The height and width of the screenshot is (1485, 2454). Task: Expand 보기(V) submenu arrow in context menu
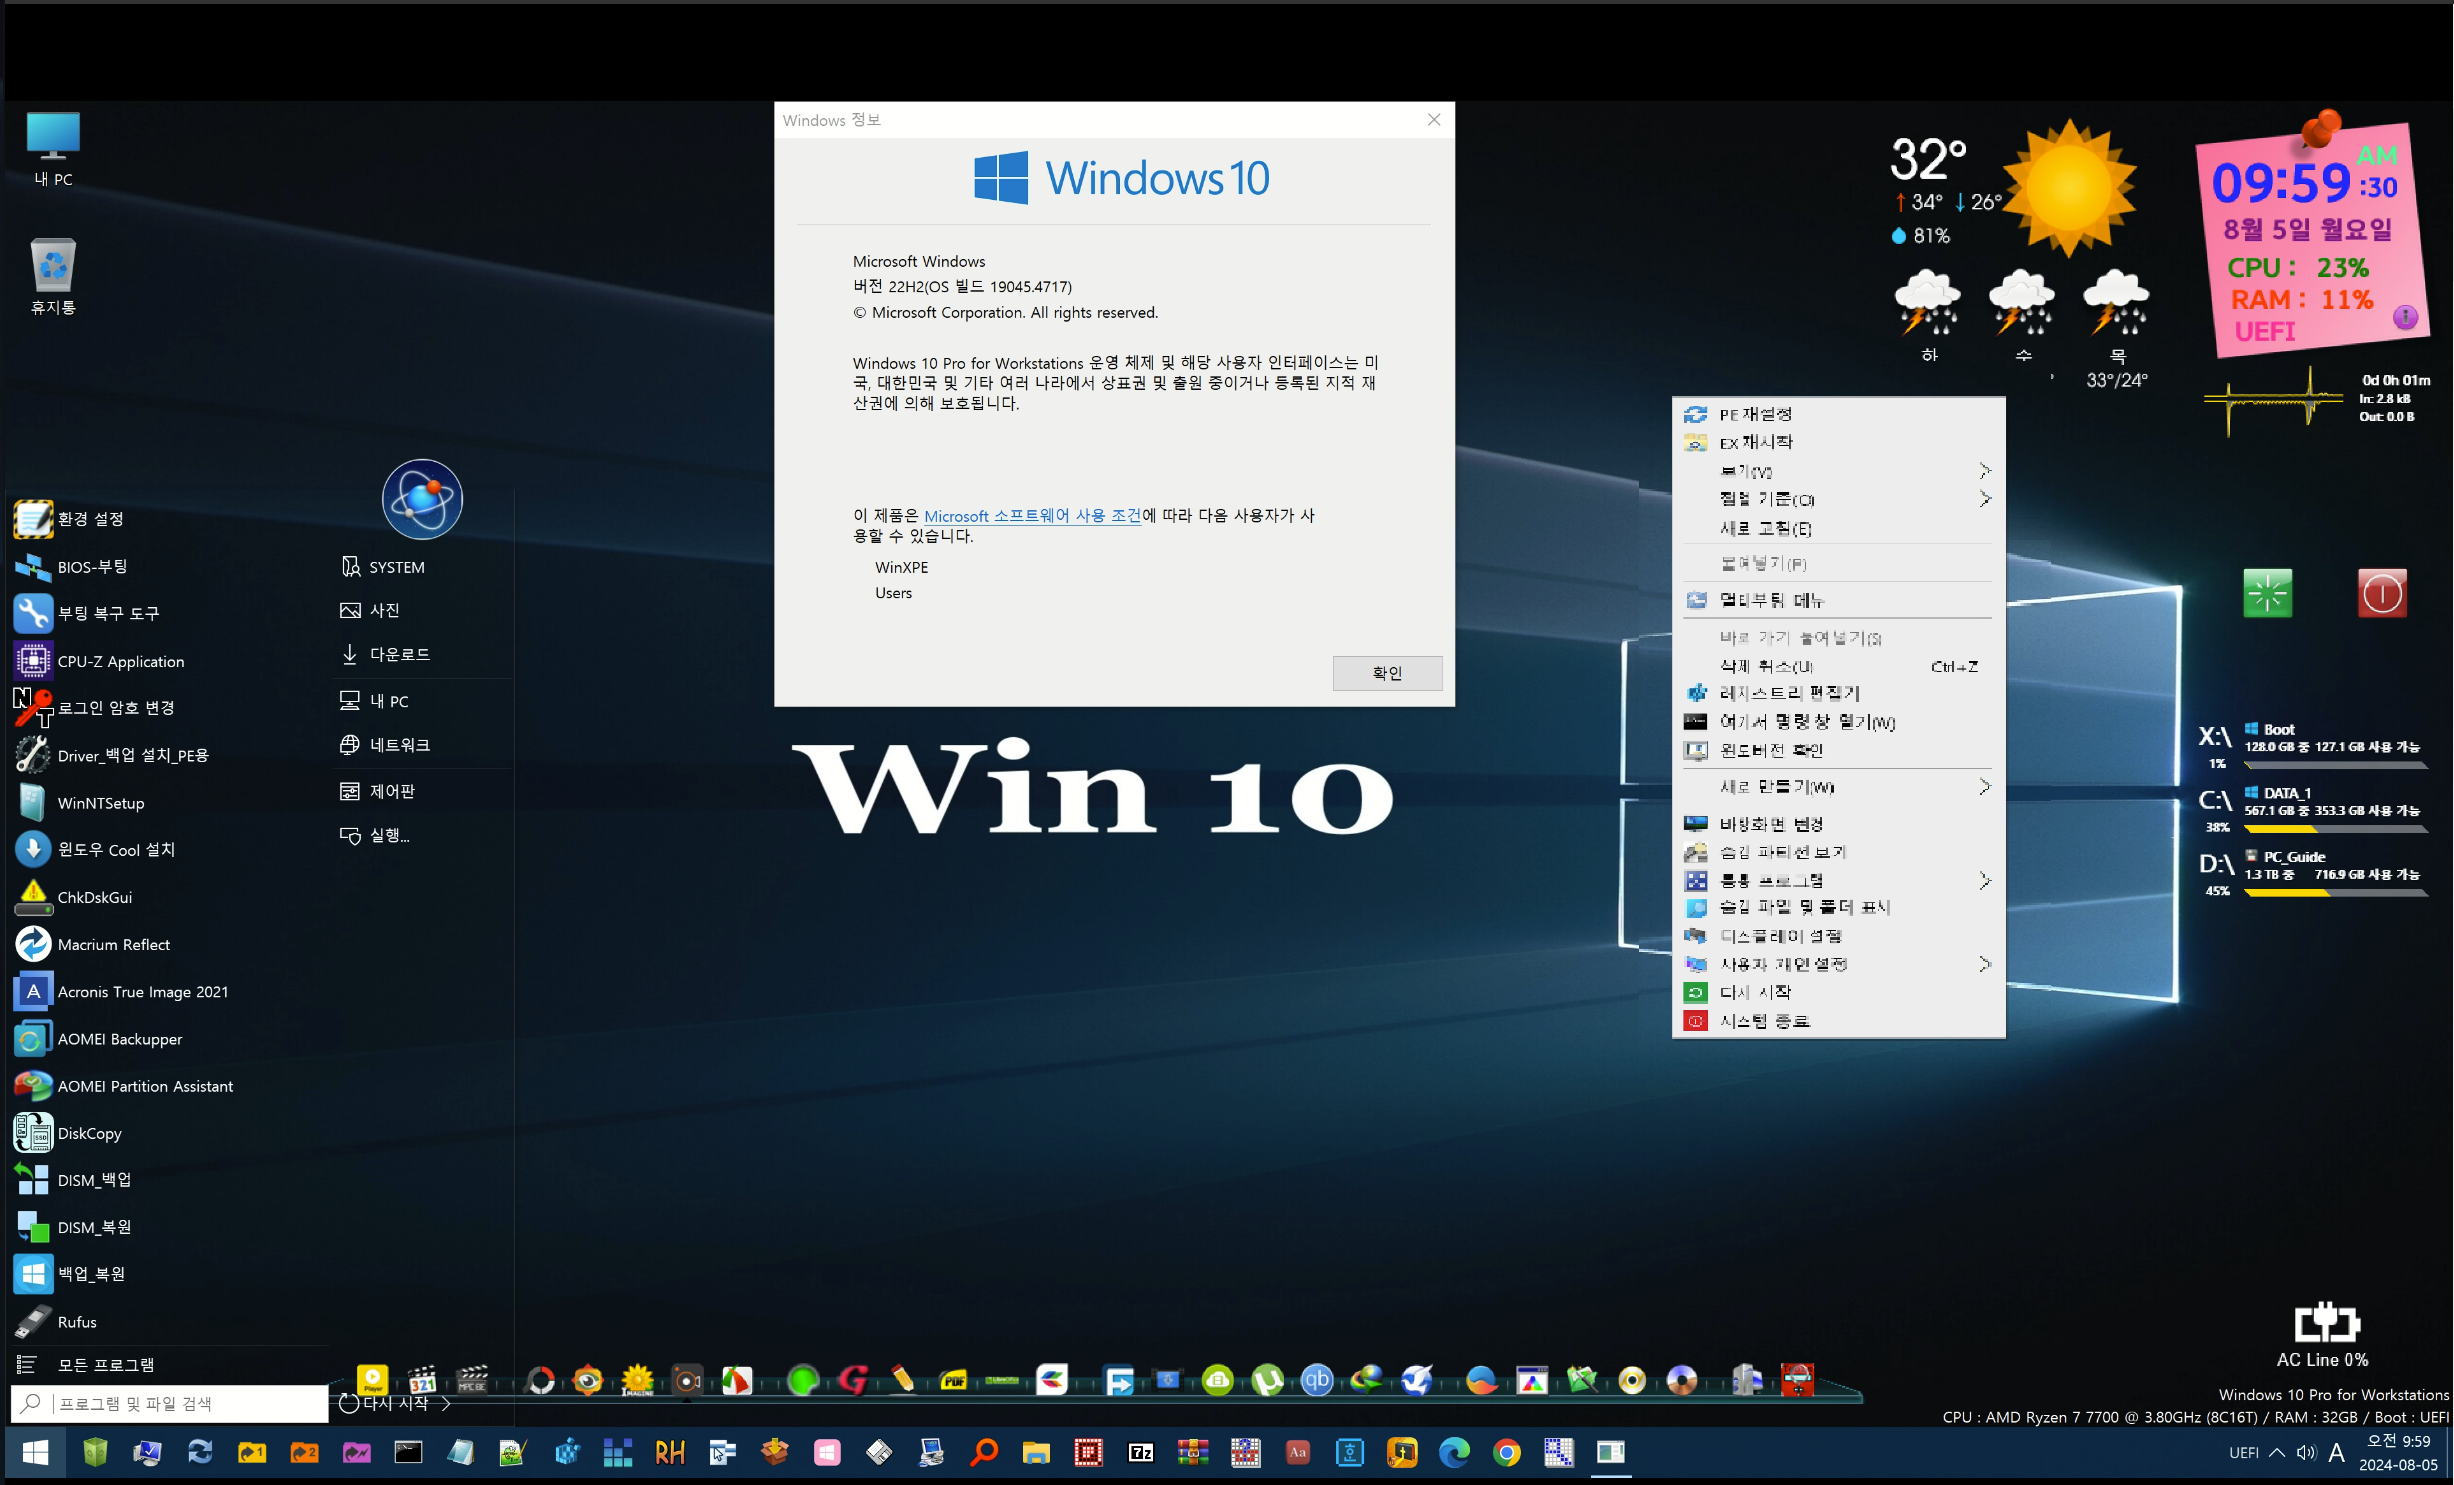[x=1984, y=470]
